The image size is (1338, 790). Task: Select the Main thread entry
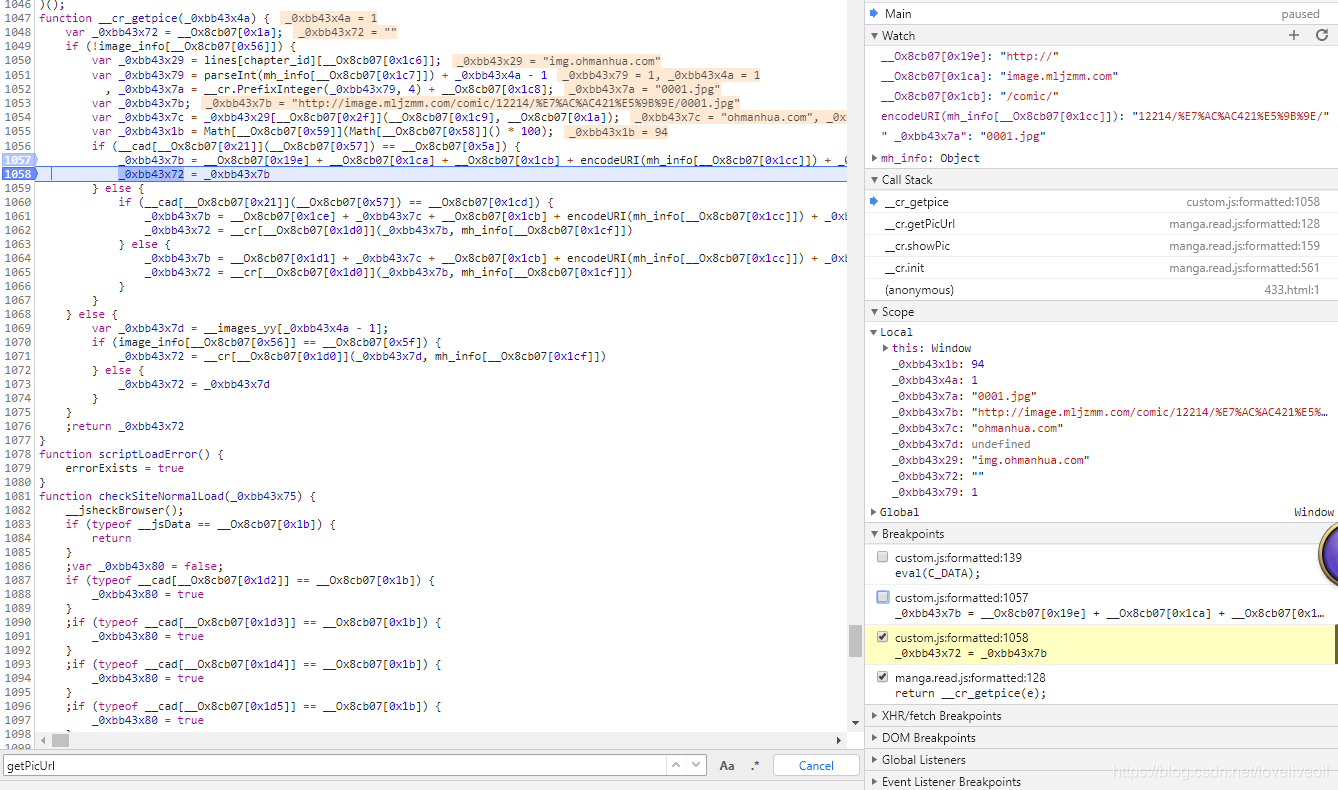1101,14
